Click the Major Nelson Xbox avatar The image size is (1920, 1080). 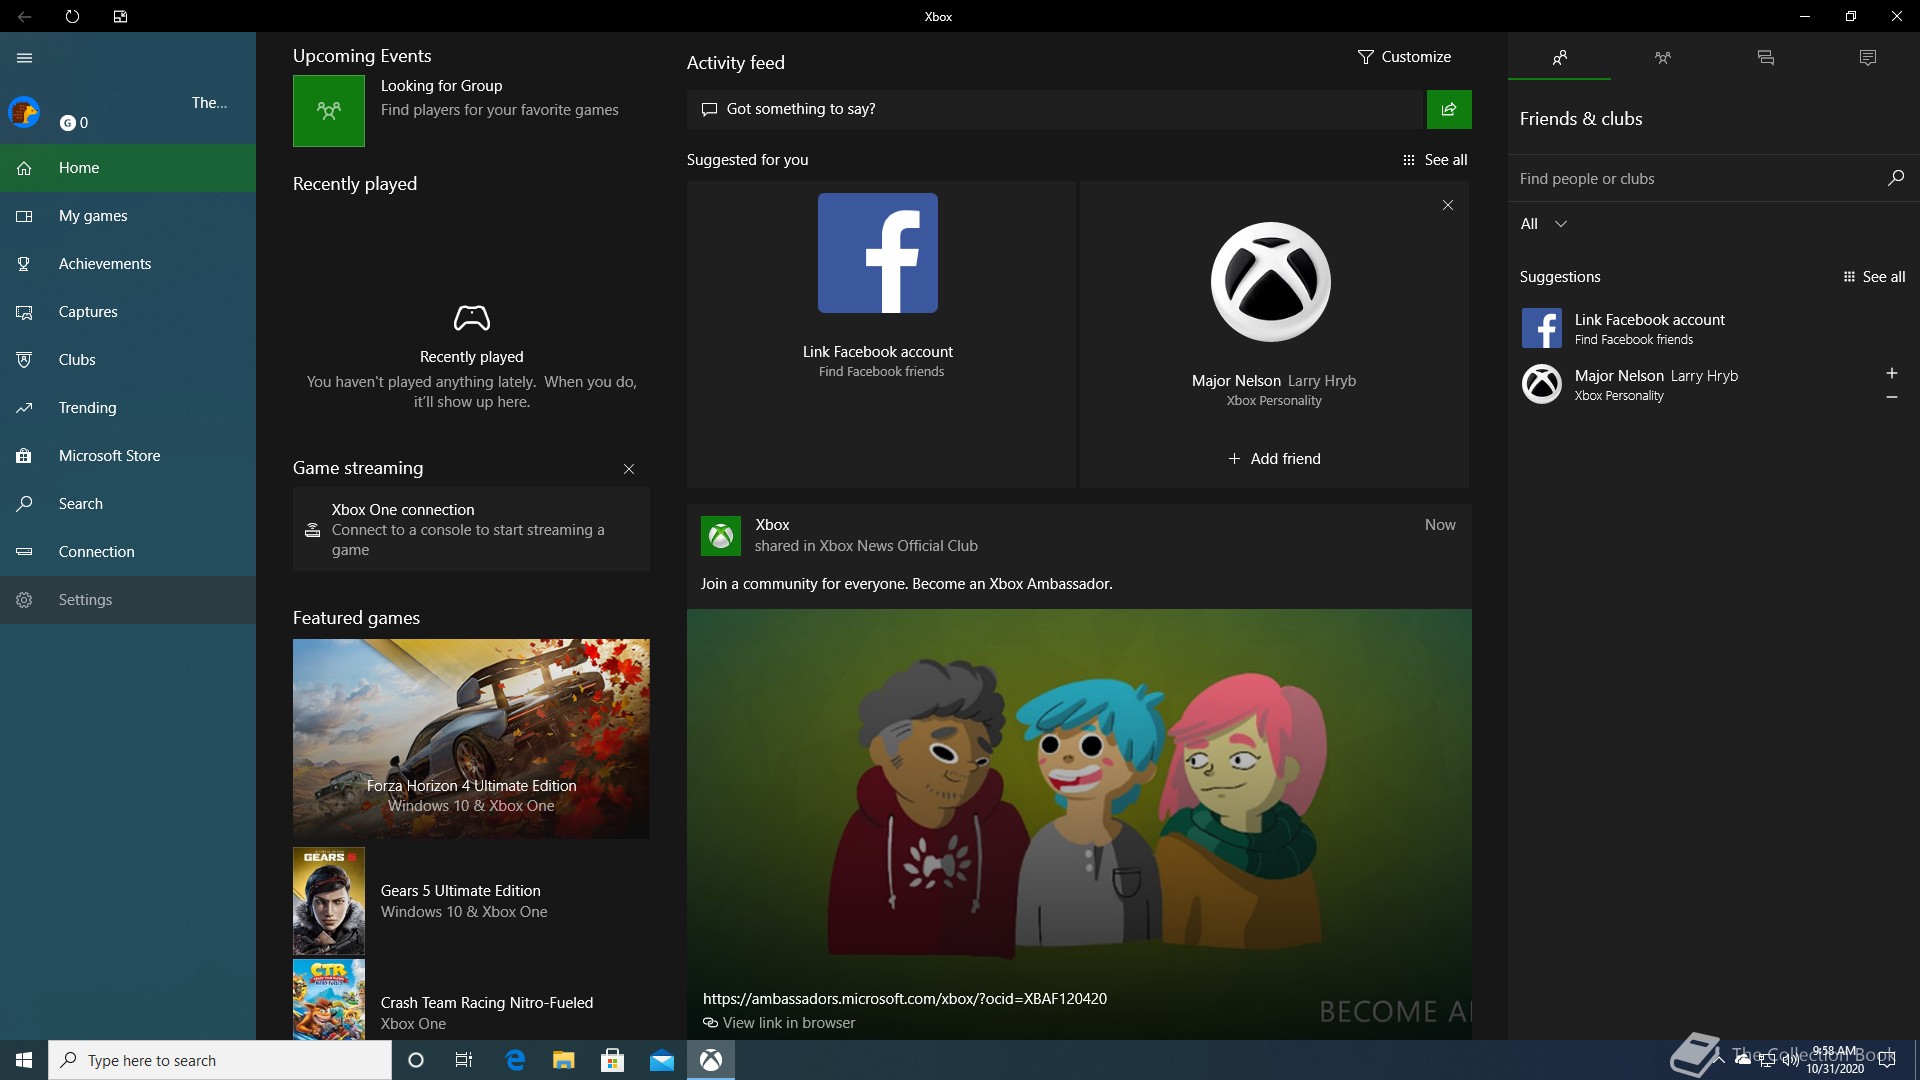click(1271, 282)
